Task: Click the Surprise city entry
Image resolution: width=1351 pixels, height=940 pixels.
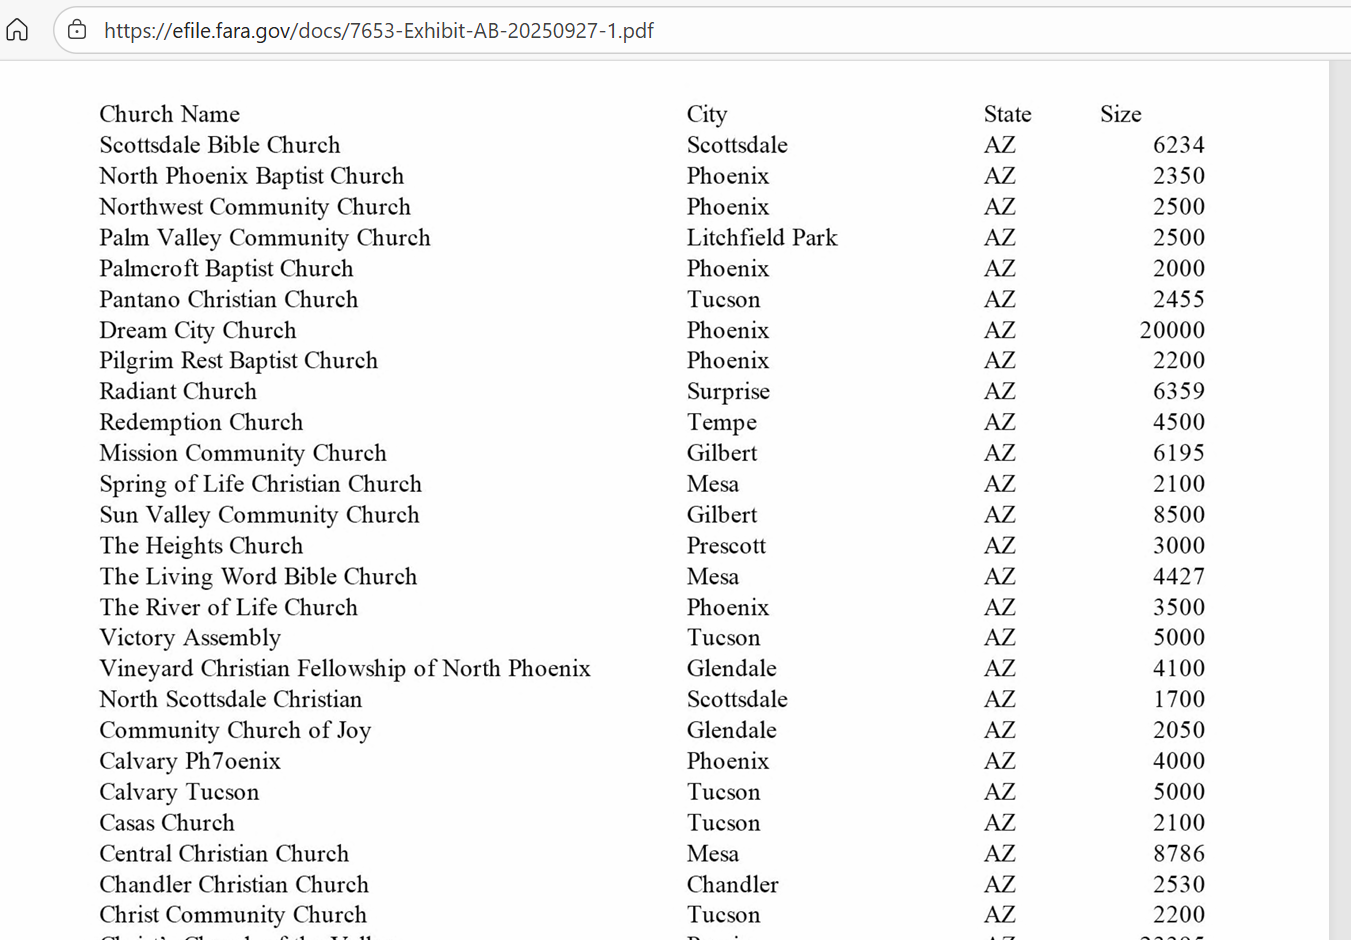Action: coord(727,392)
